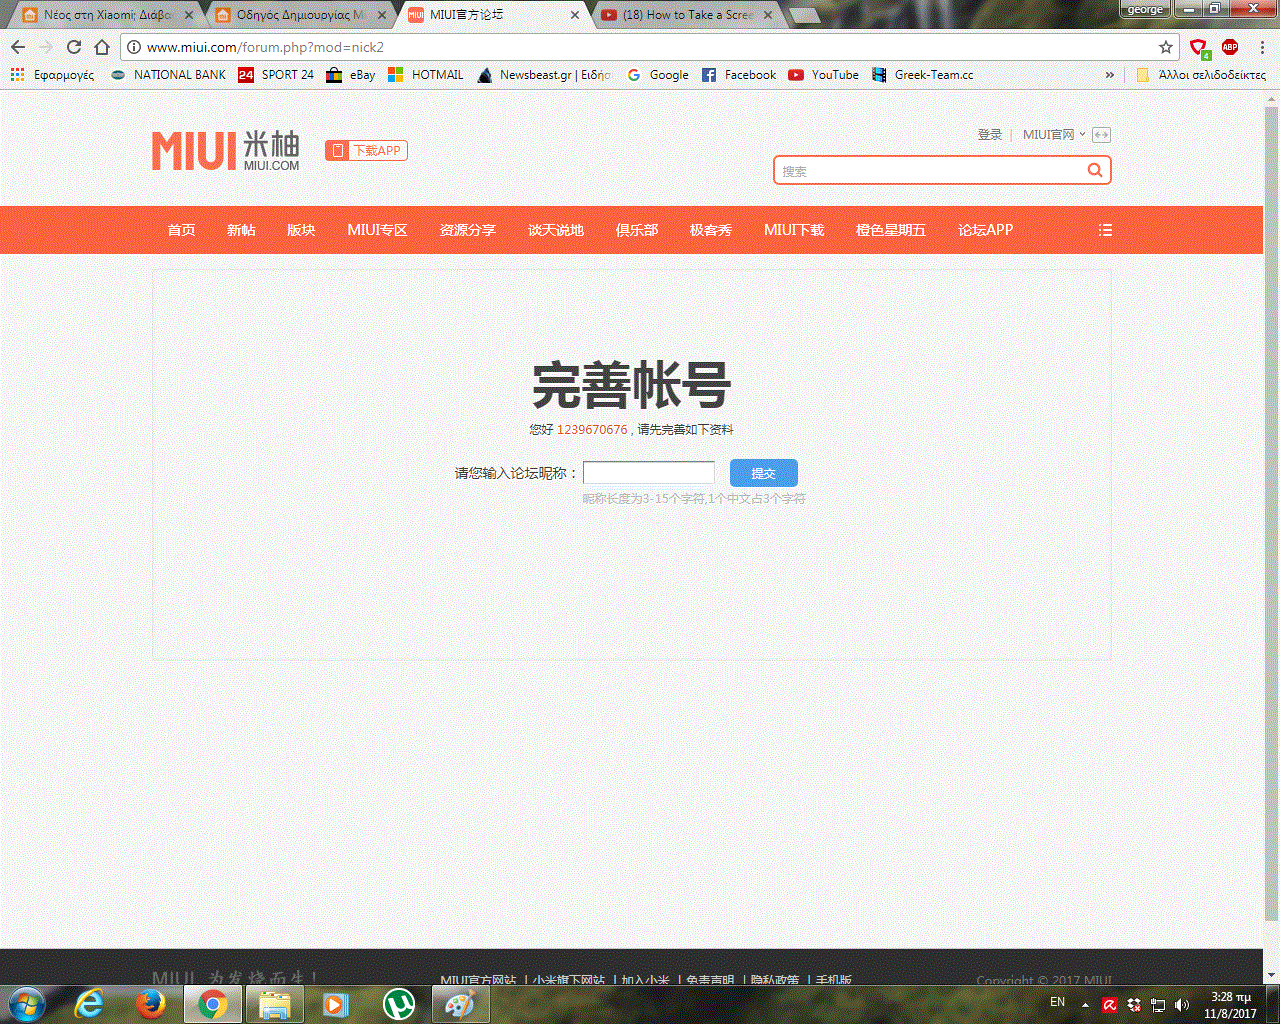The height and width of the screenshot is (1024, 1280).
Task: Launch Internet Explorer from the taskbar
Action: coord(90,1004)
